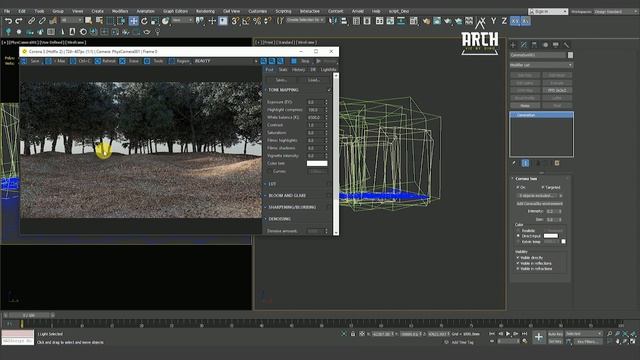The image size is (640, 360).
Task: Toggle Visible directly checkbox
Action: point(518,258)
